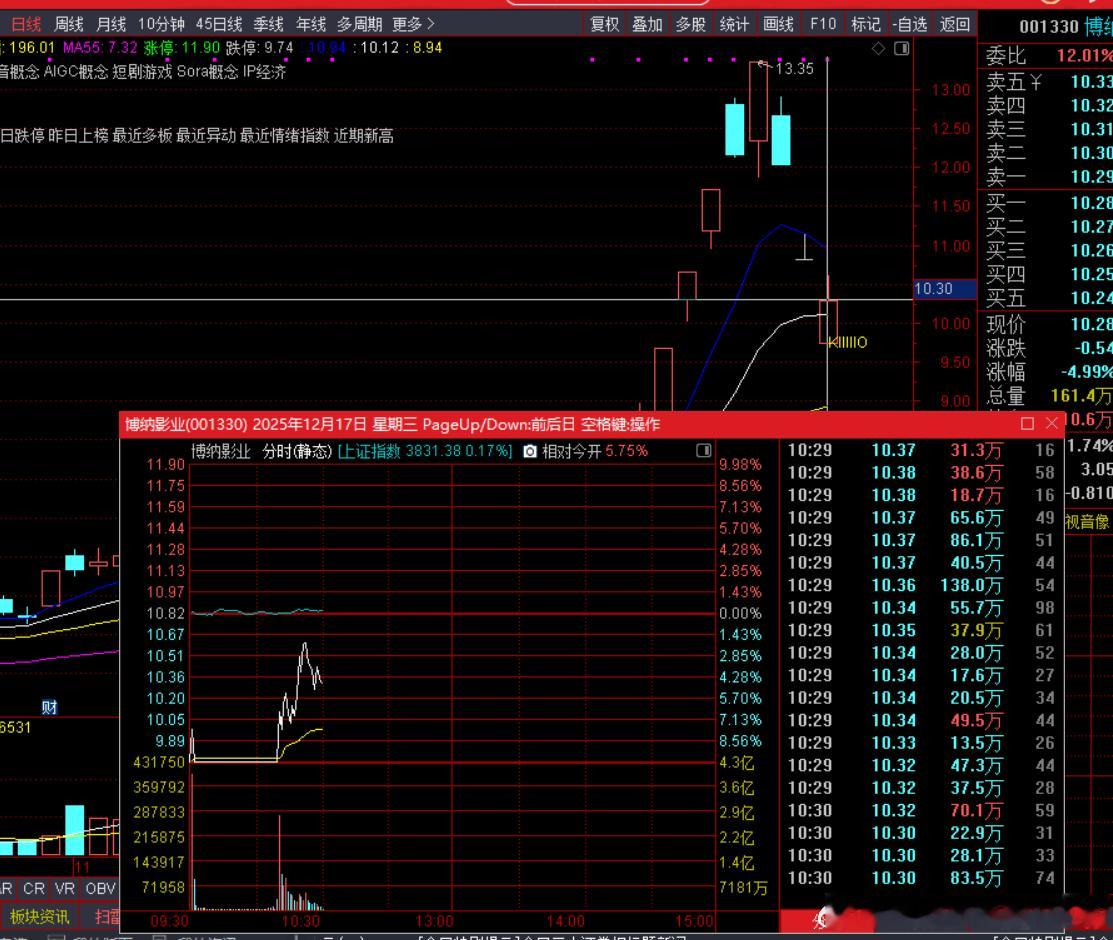
Task: Select the OBV indicator tab
Action: click(x=100, y=888)
